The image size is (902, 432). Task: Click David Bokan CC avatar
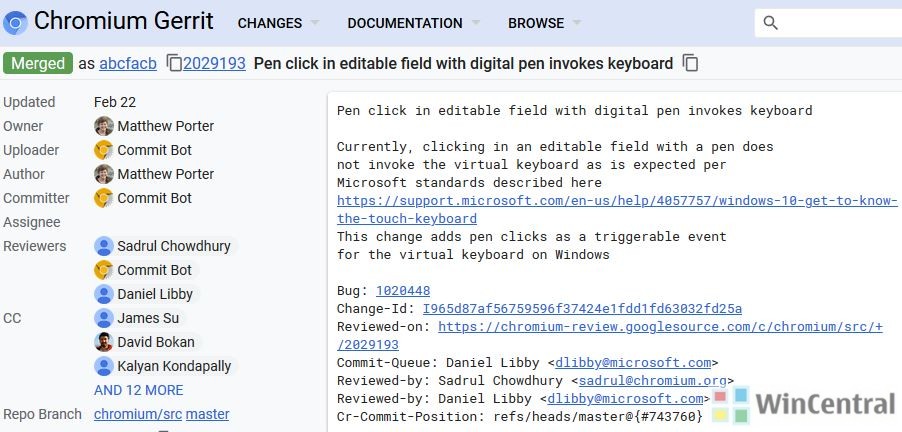(103, 342)
